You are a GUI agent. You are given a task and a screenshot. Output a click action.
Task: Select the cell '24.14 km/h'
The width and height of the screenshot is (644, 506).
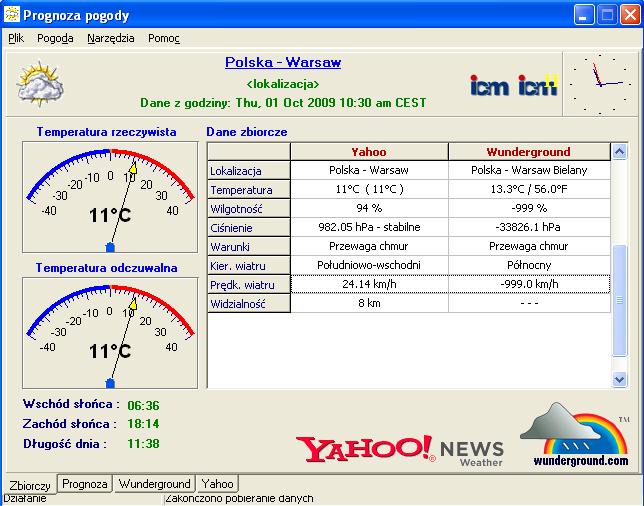coord(369,284)
